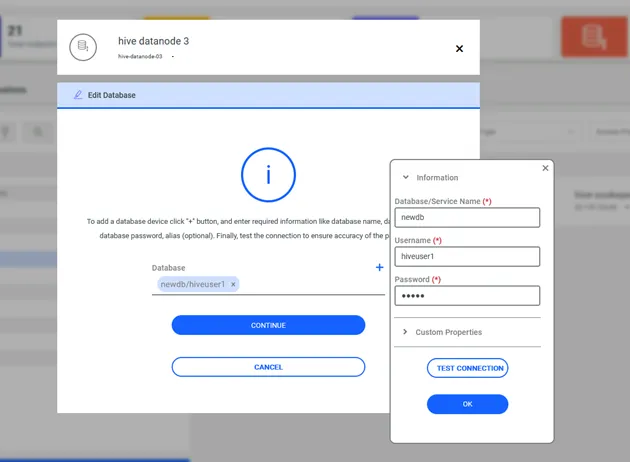Focus the Password input field
This screenshot has width=630, height=462.
[467, 296]
